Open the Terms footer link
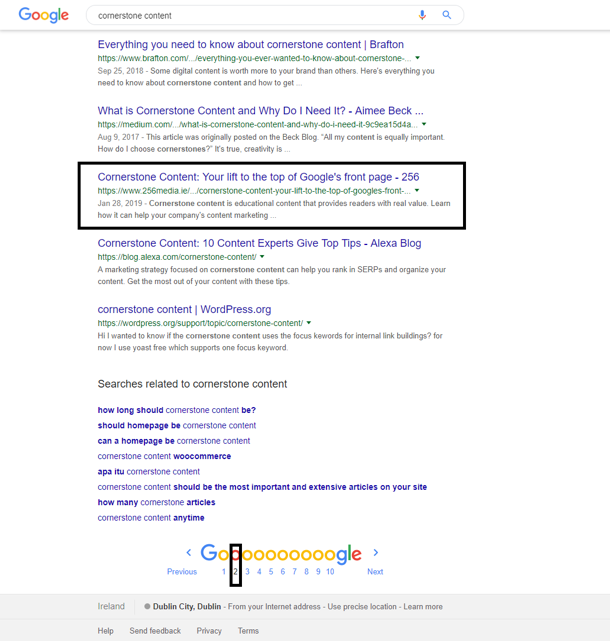 point(248,631)
